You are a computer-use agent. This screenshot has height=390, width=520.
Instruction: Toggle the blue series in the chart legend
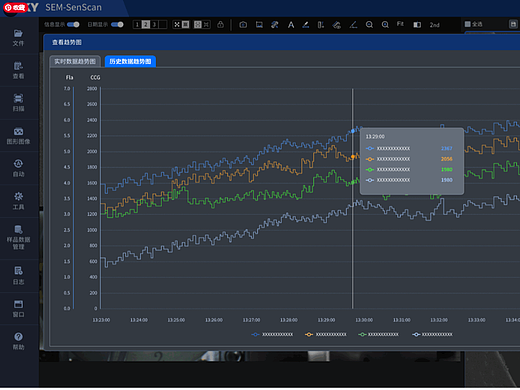pos(272,334)
